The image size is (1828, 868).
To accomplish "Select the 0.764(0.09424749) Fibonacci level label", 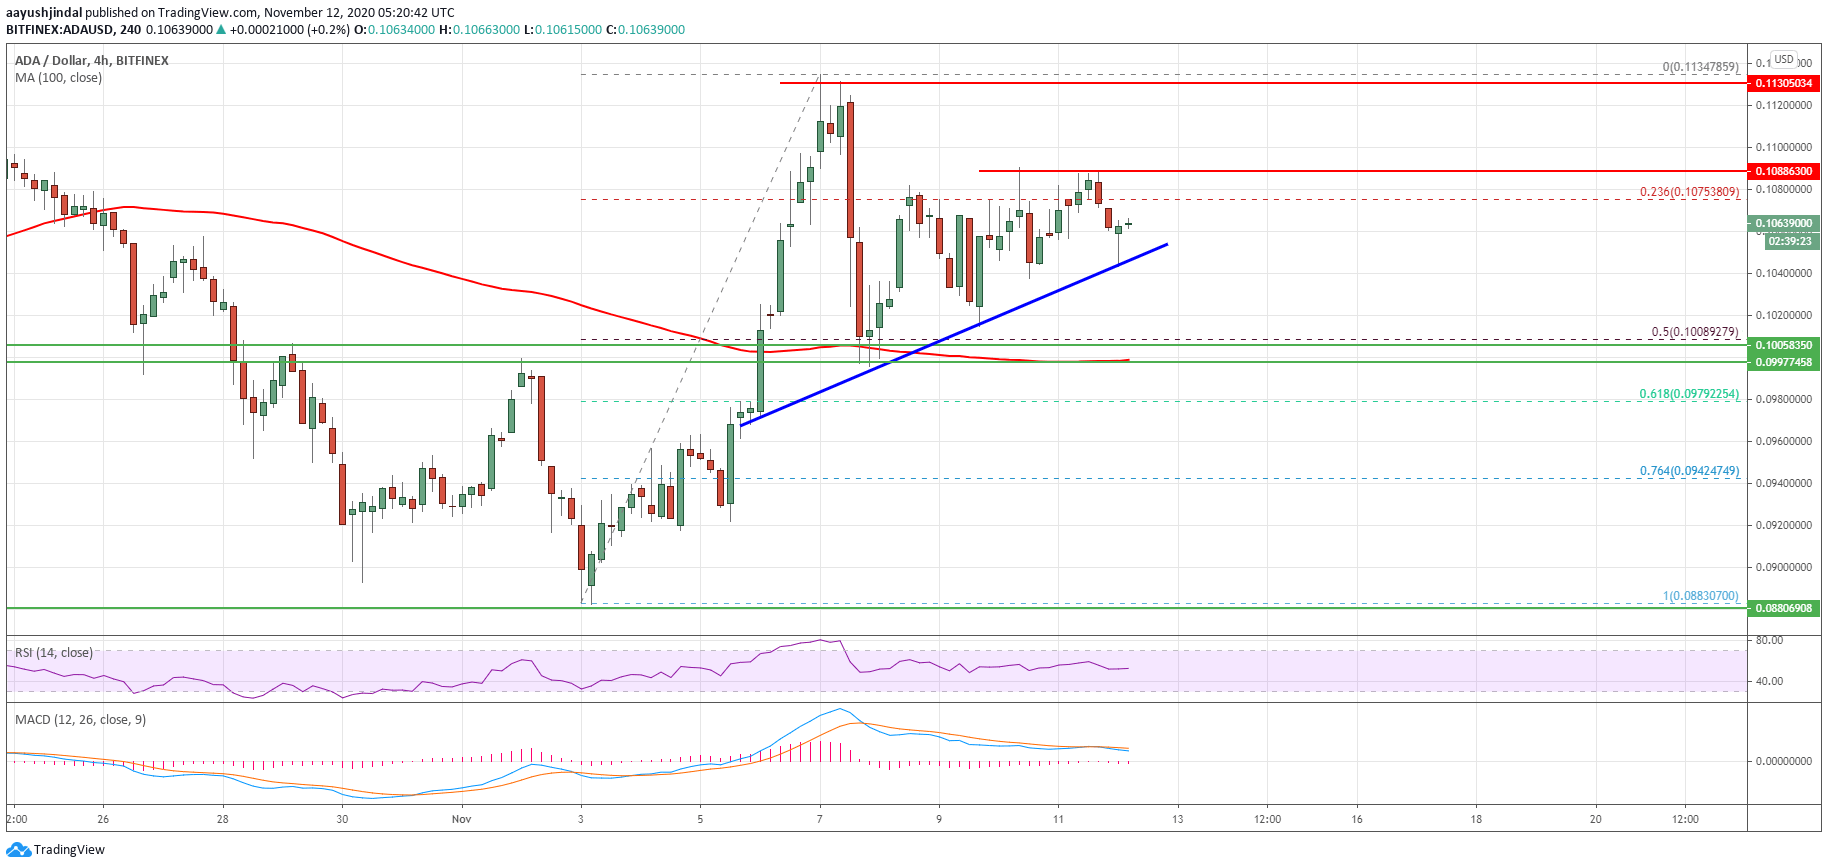I will tap(1689, 471).
